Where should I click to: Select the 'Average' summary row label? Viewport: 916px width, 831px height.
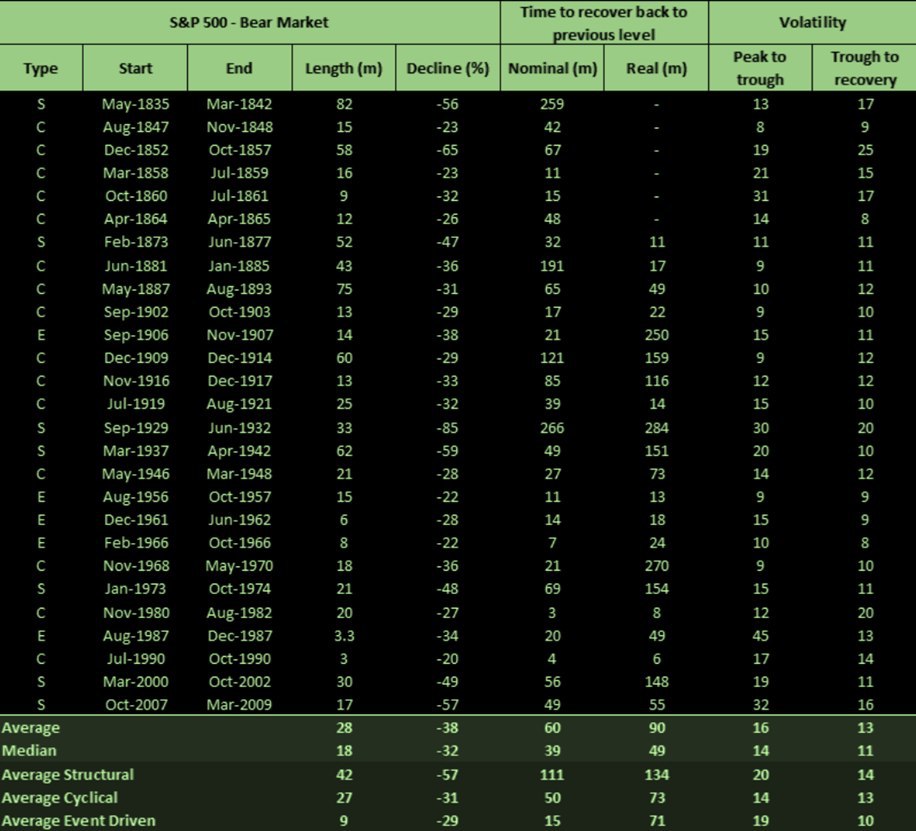coord(30,728)
